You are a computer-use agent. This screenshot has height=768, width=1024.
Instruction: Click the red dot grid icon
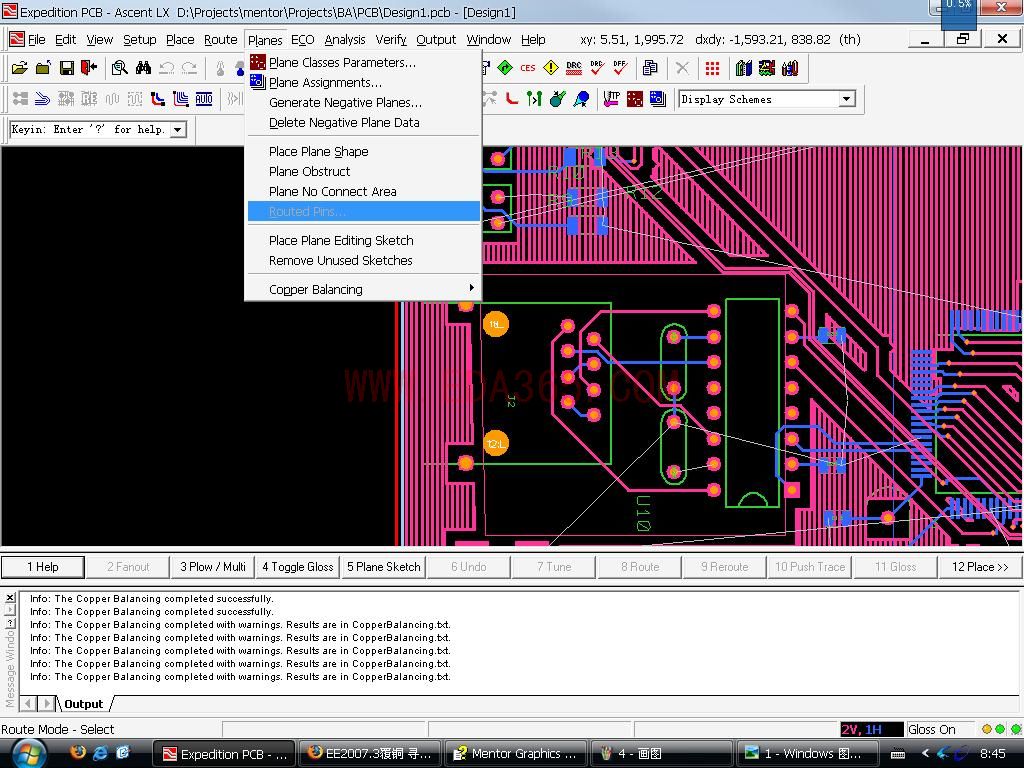click(x=712, y=68)
